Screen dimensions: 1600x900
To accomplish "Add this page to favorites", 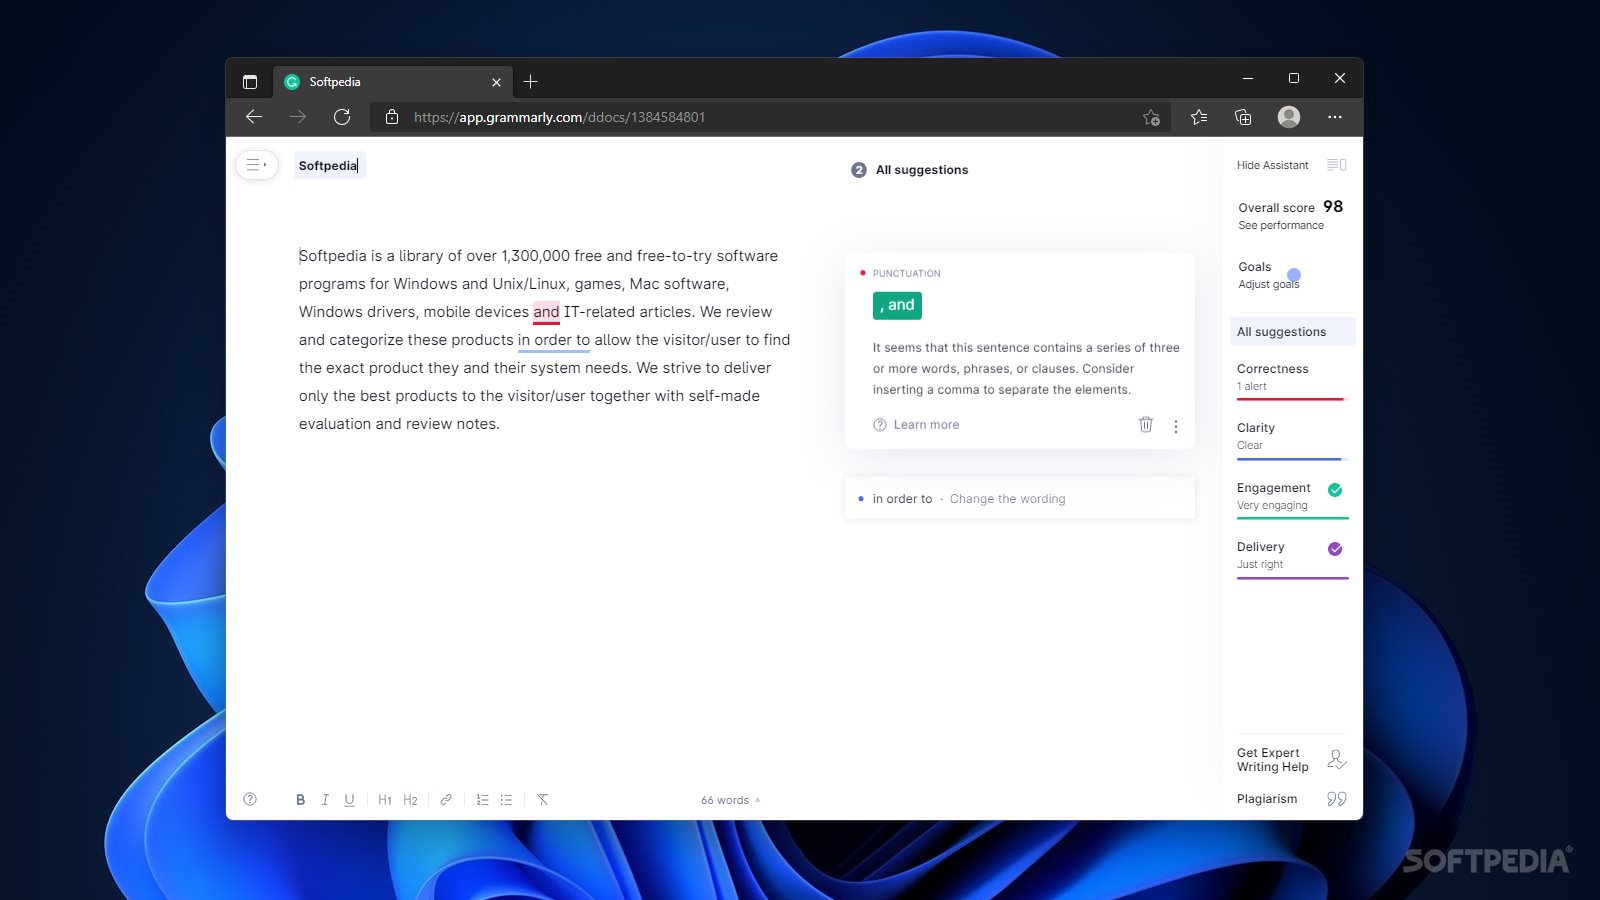I will (1151, 117).
